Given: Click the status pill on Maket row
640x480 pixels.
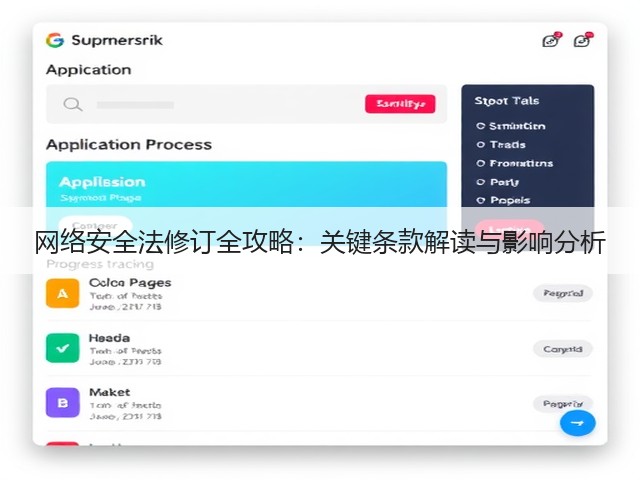Looking at the screenshot, I should pyautogui.click(x=563, y=404).
